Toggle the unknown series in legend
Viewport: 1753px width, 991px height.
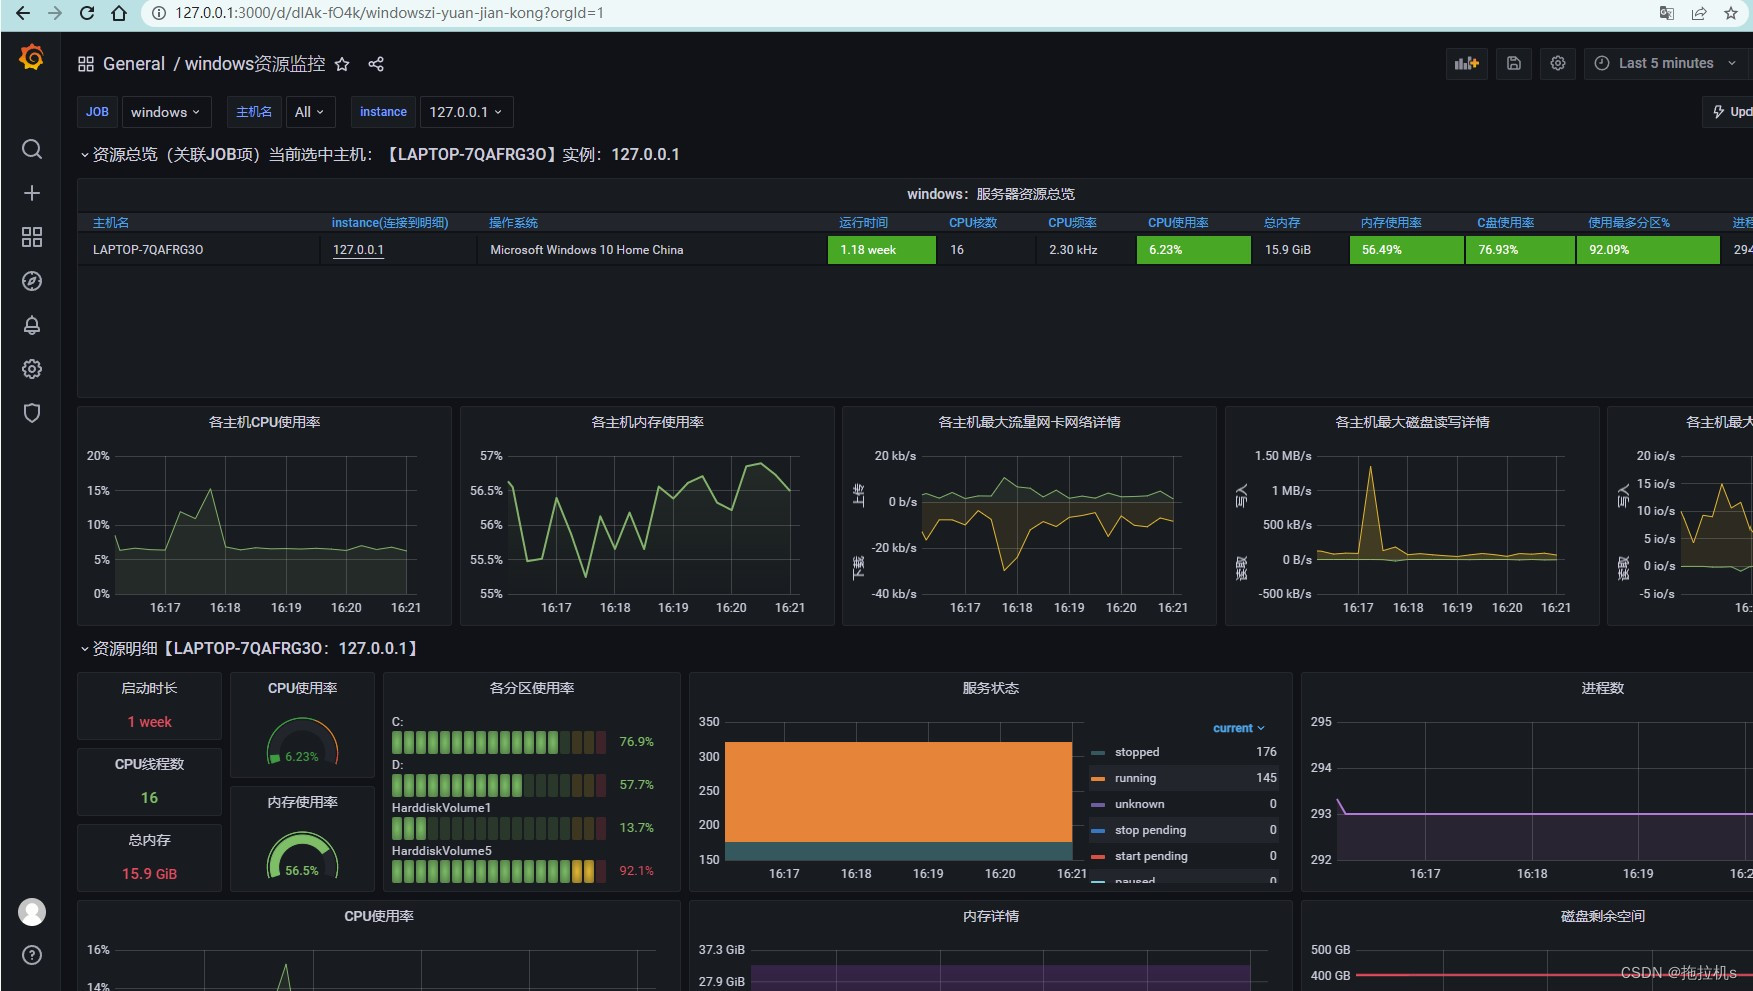(x=1139, y=804)
